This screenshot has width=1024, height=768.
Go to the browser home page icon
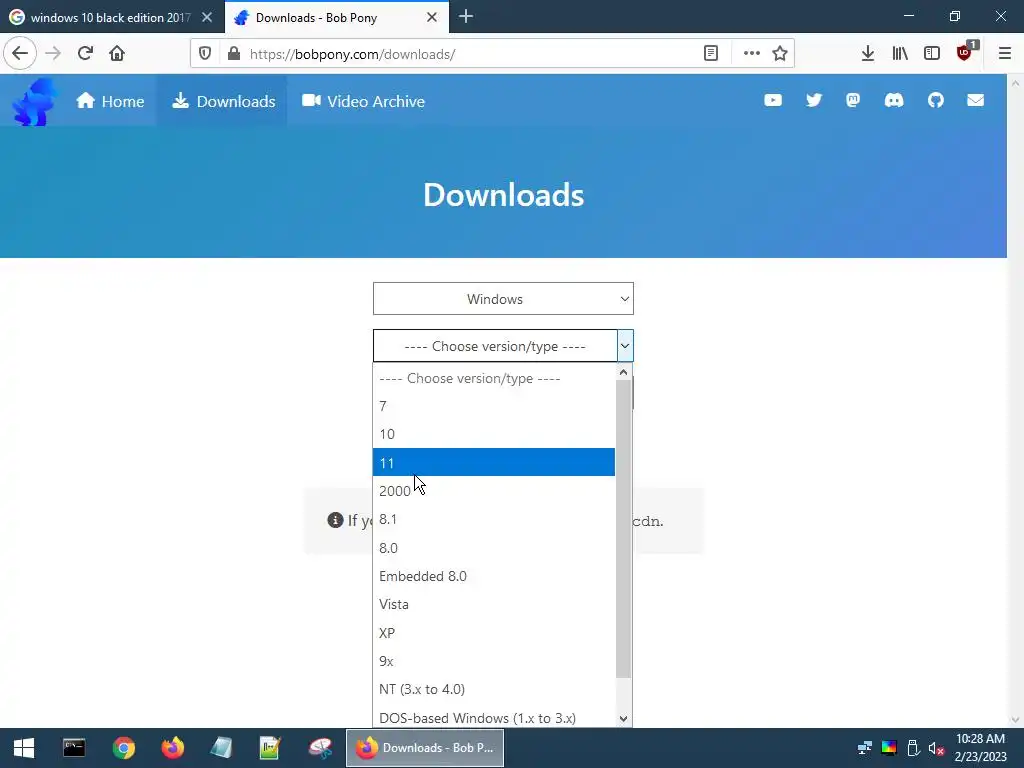tap(117, 53)
